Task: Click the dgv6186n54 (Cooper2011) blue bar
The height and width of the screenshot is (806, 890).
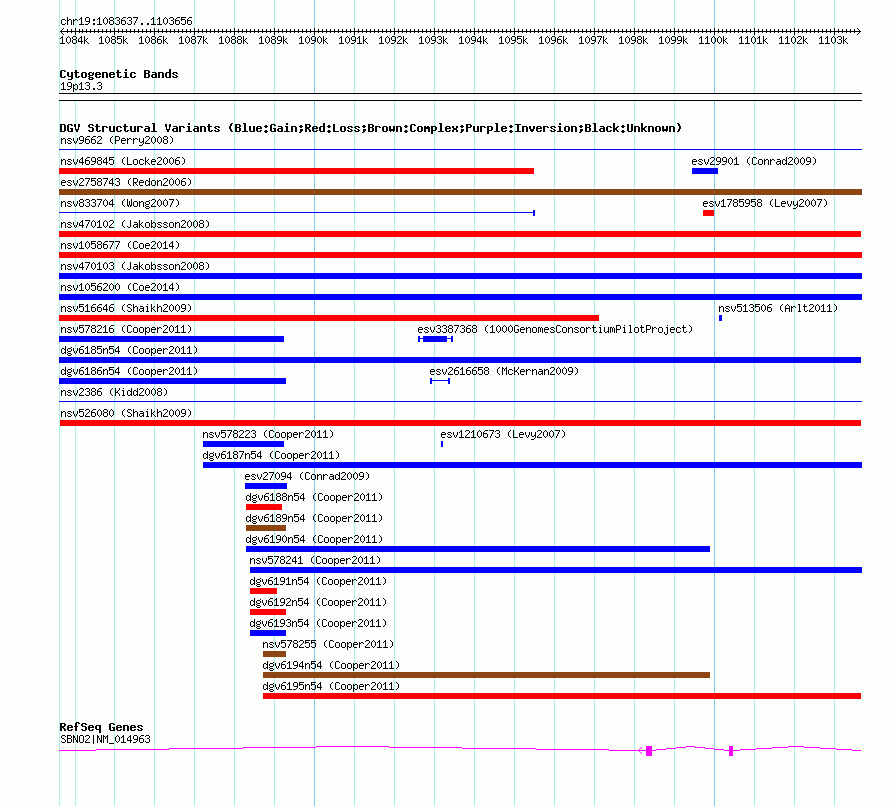Action: point(173,381)
